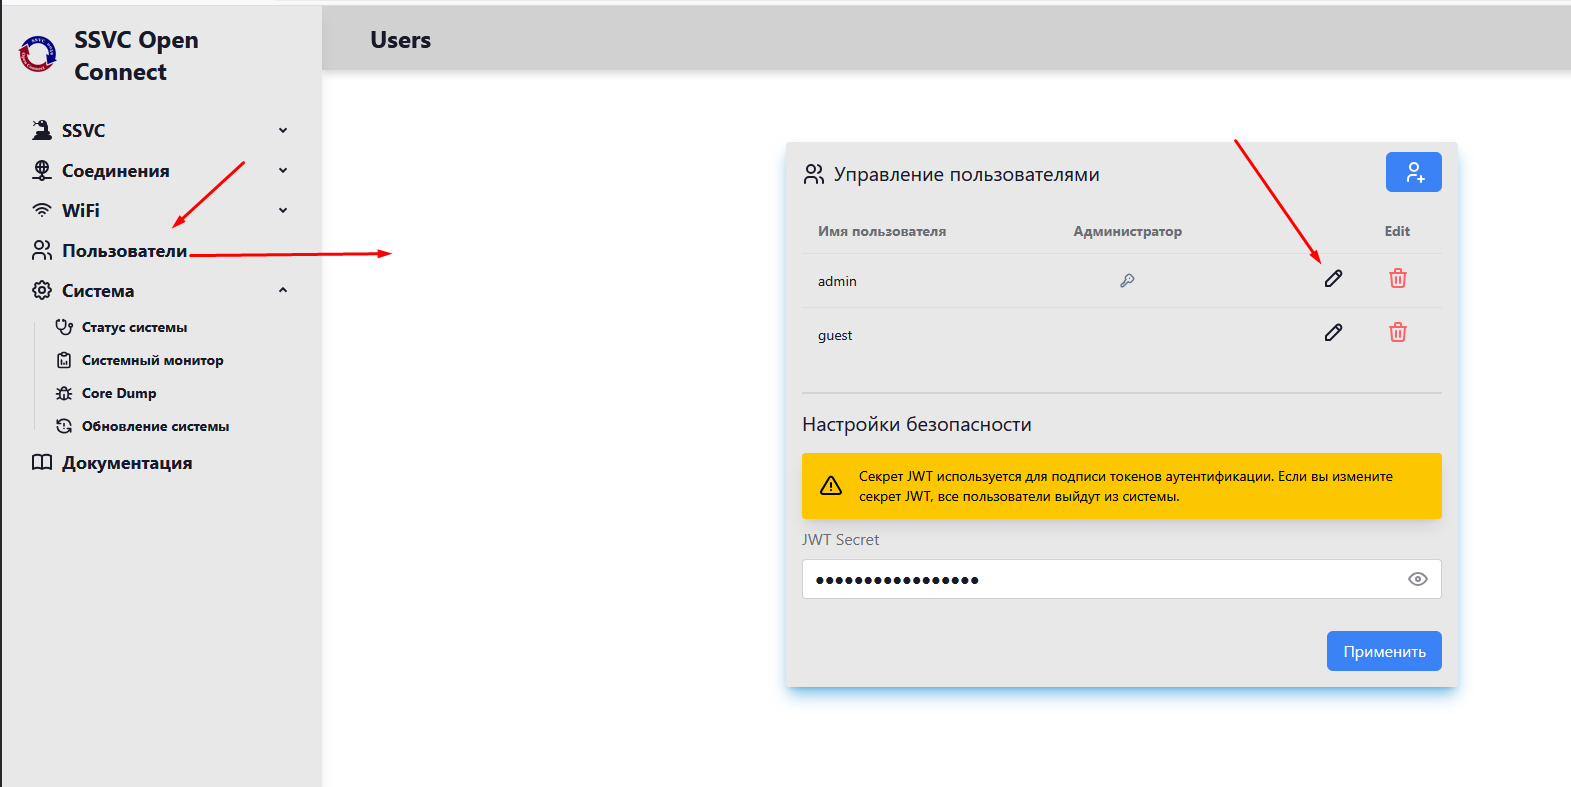Delete the admin user via trash icon
The image size is (1571, 787).
point(1397,279)
